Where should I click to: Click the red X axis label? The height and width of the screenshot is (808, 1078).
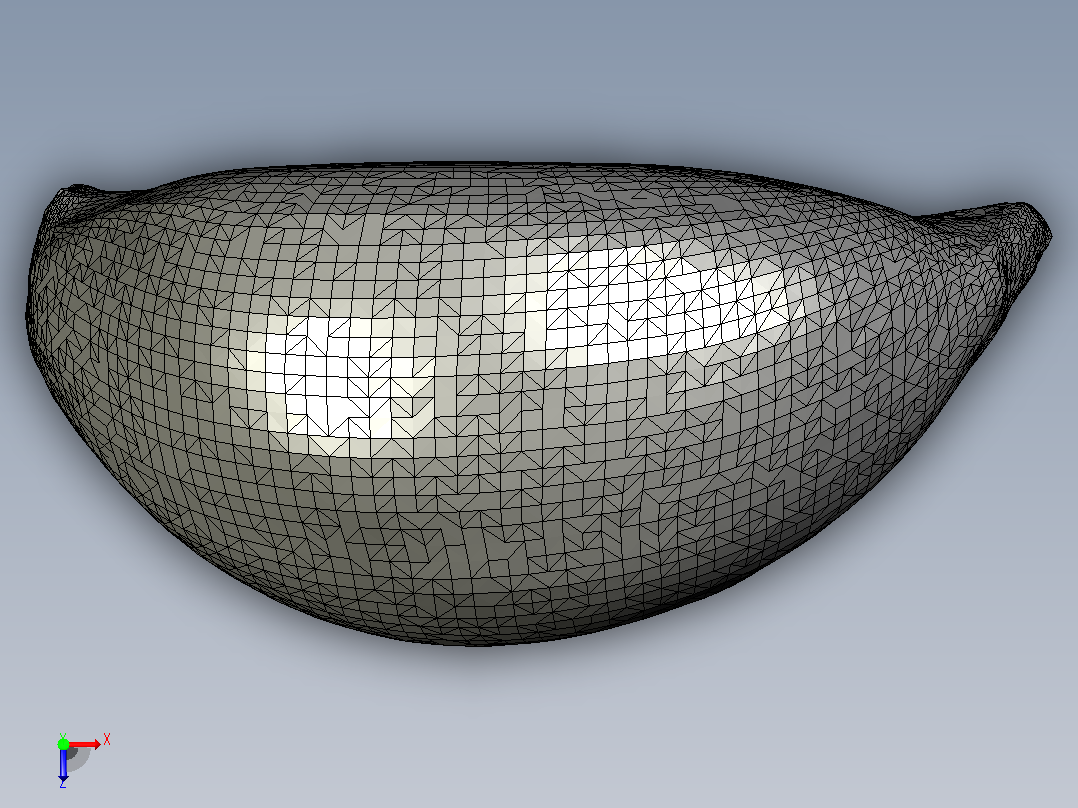(107, 740)
